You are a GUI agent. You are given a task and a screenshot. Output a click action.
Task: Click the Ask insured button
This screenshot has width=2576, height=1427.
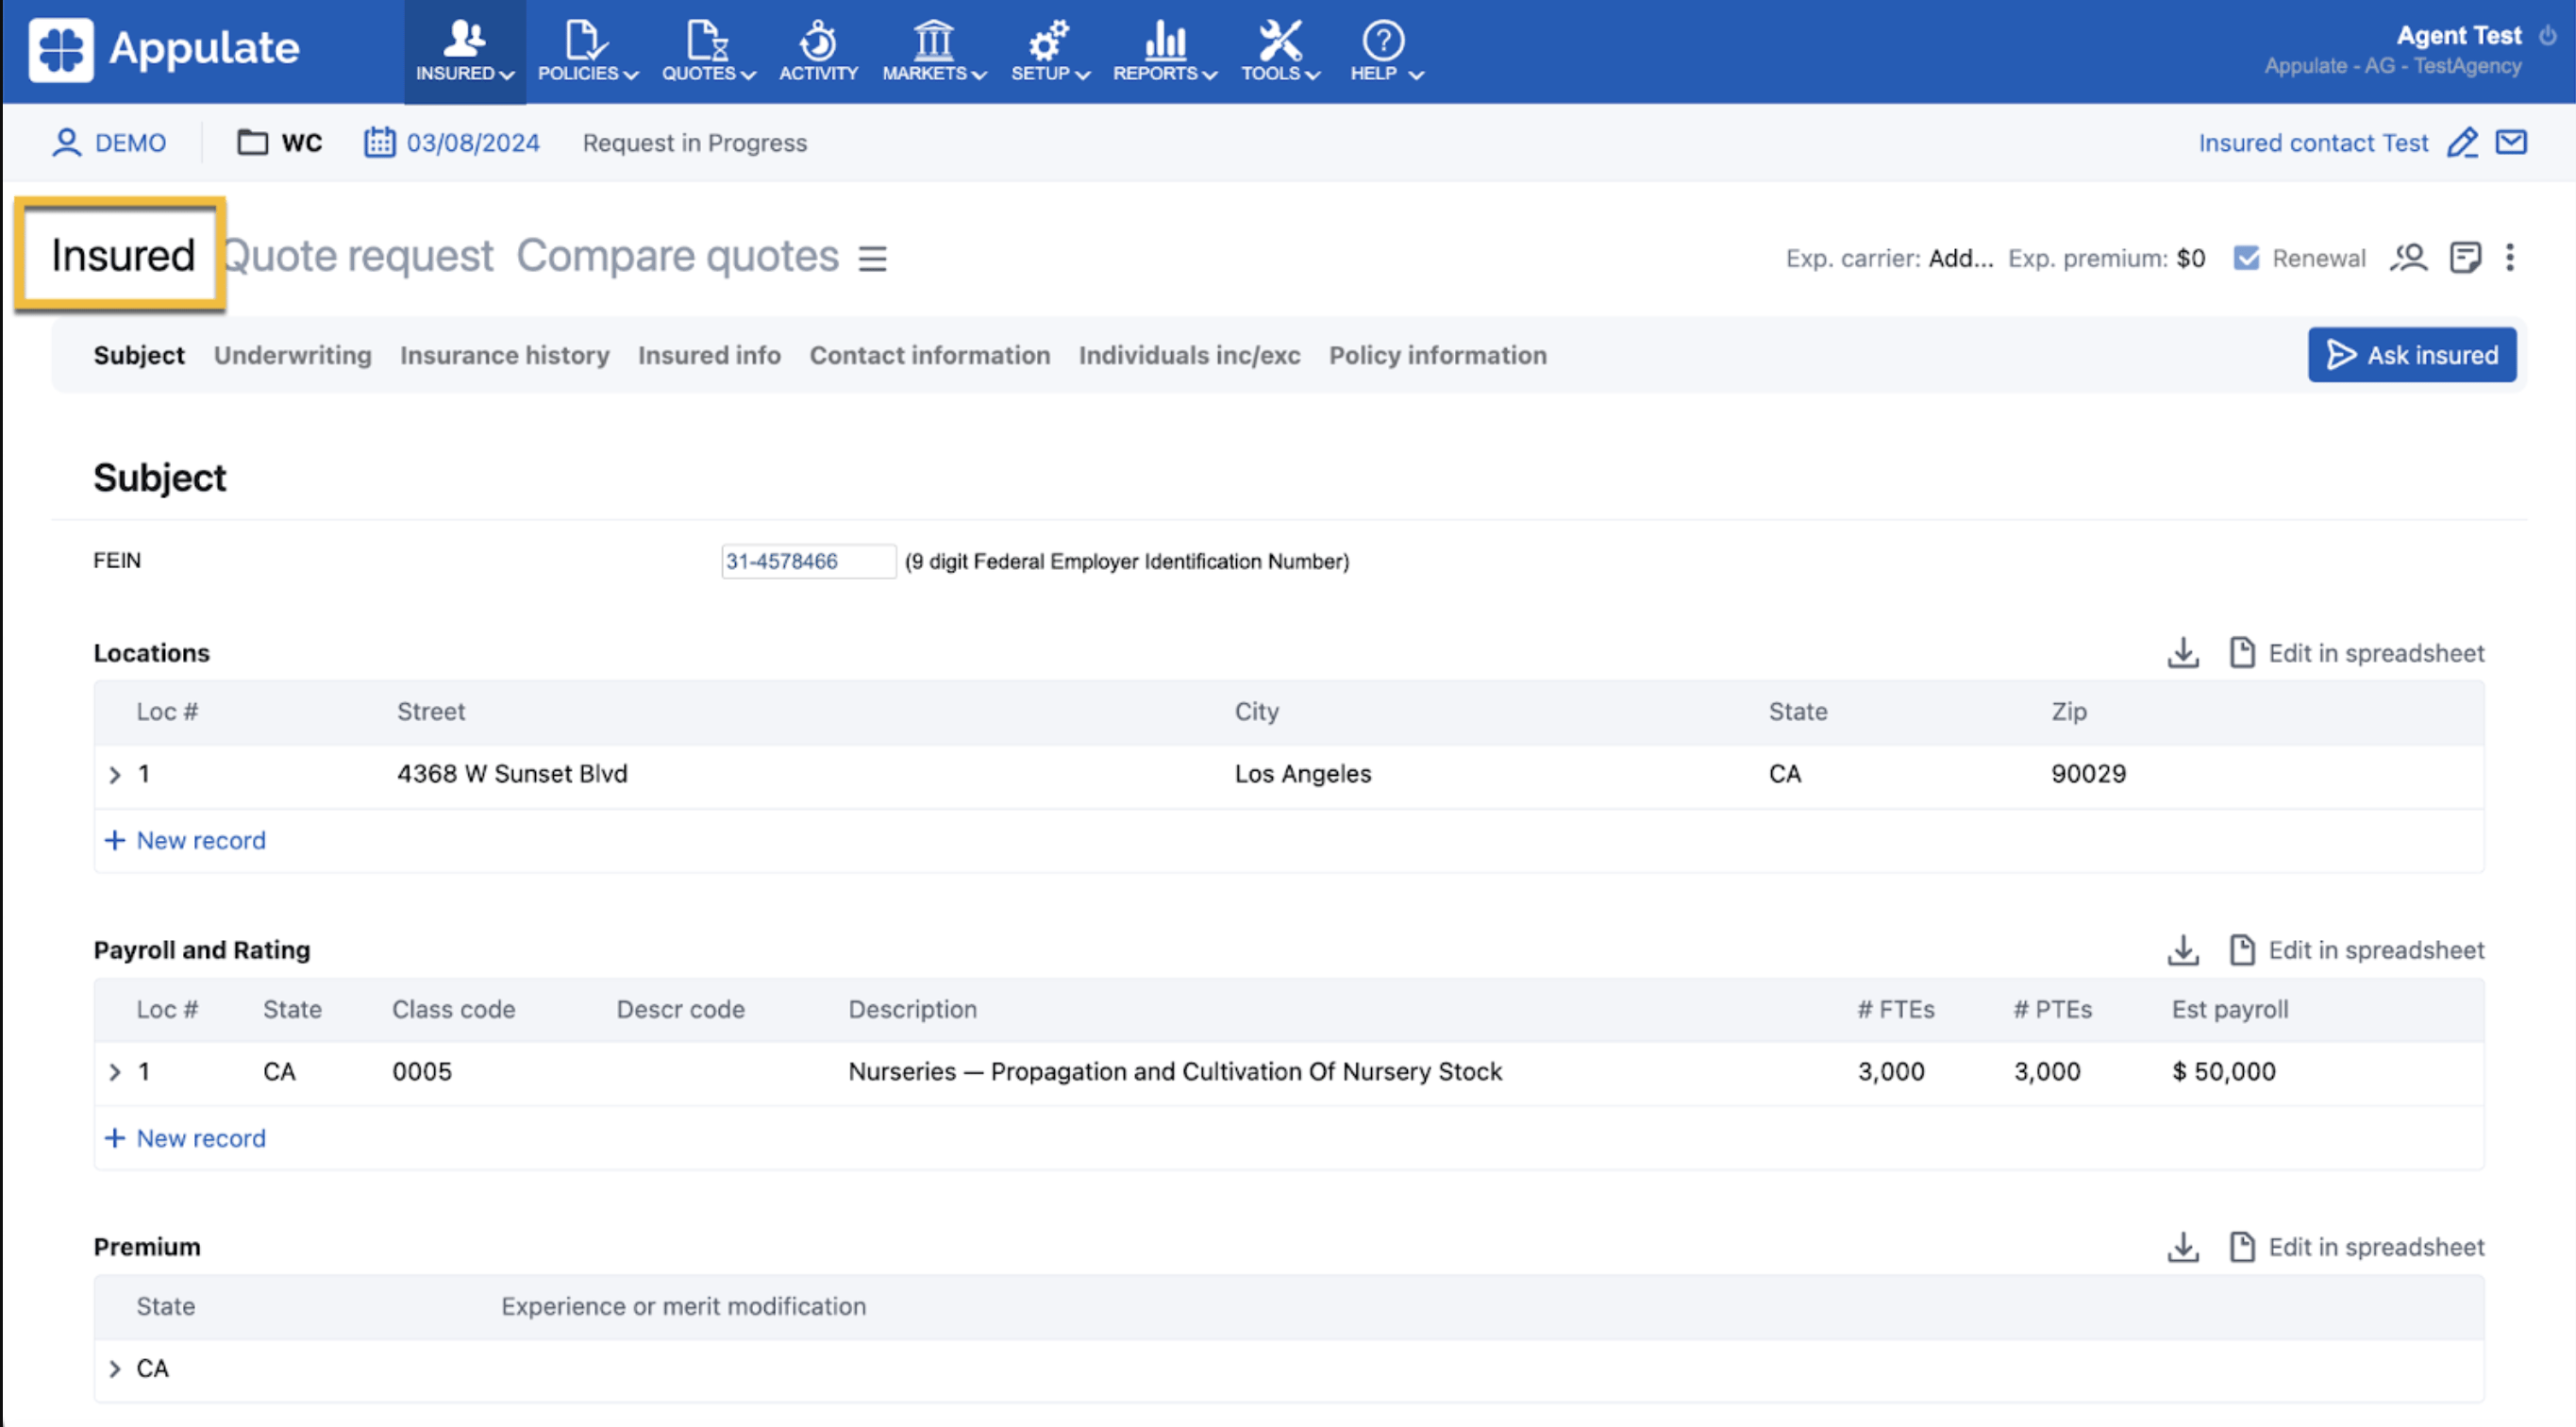coord(2411,355)
